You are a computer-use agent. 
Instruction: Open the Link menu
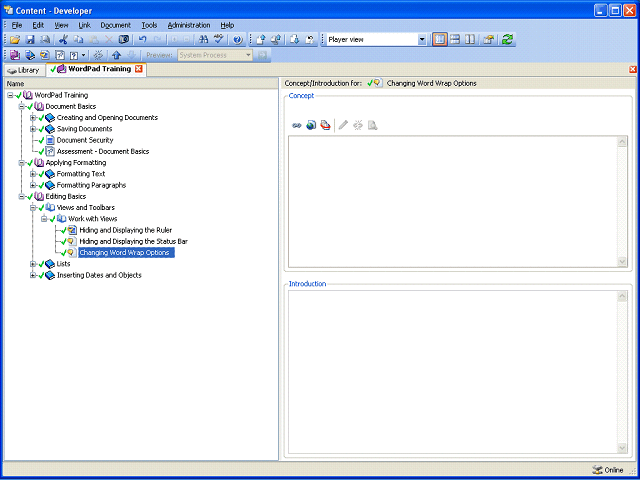click(x=84, y=25)
